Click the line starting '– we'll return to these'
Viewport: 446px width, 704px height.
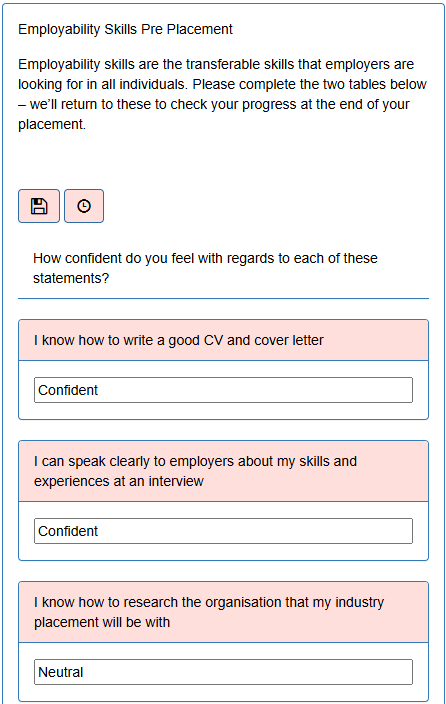214,104
